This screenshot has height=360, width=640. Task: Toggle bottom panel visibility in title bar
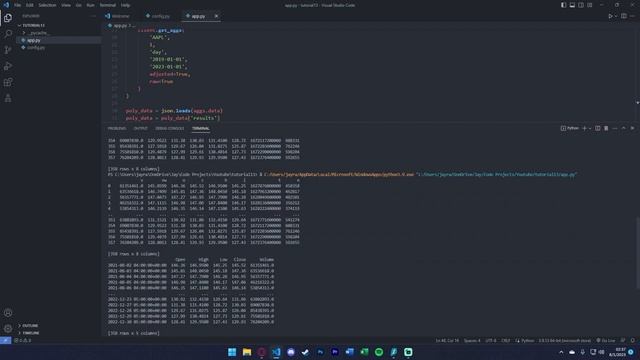pyautogui.click(x=572, y=5)
